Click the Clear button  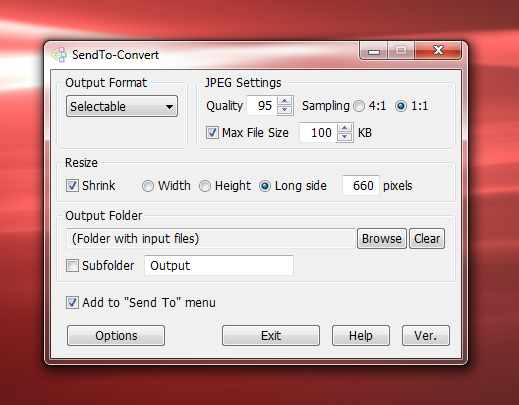pyautogui.click(x=427, y=239)
